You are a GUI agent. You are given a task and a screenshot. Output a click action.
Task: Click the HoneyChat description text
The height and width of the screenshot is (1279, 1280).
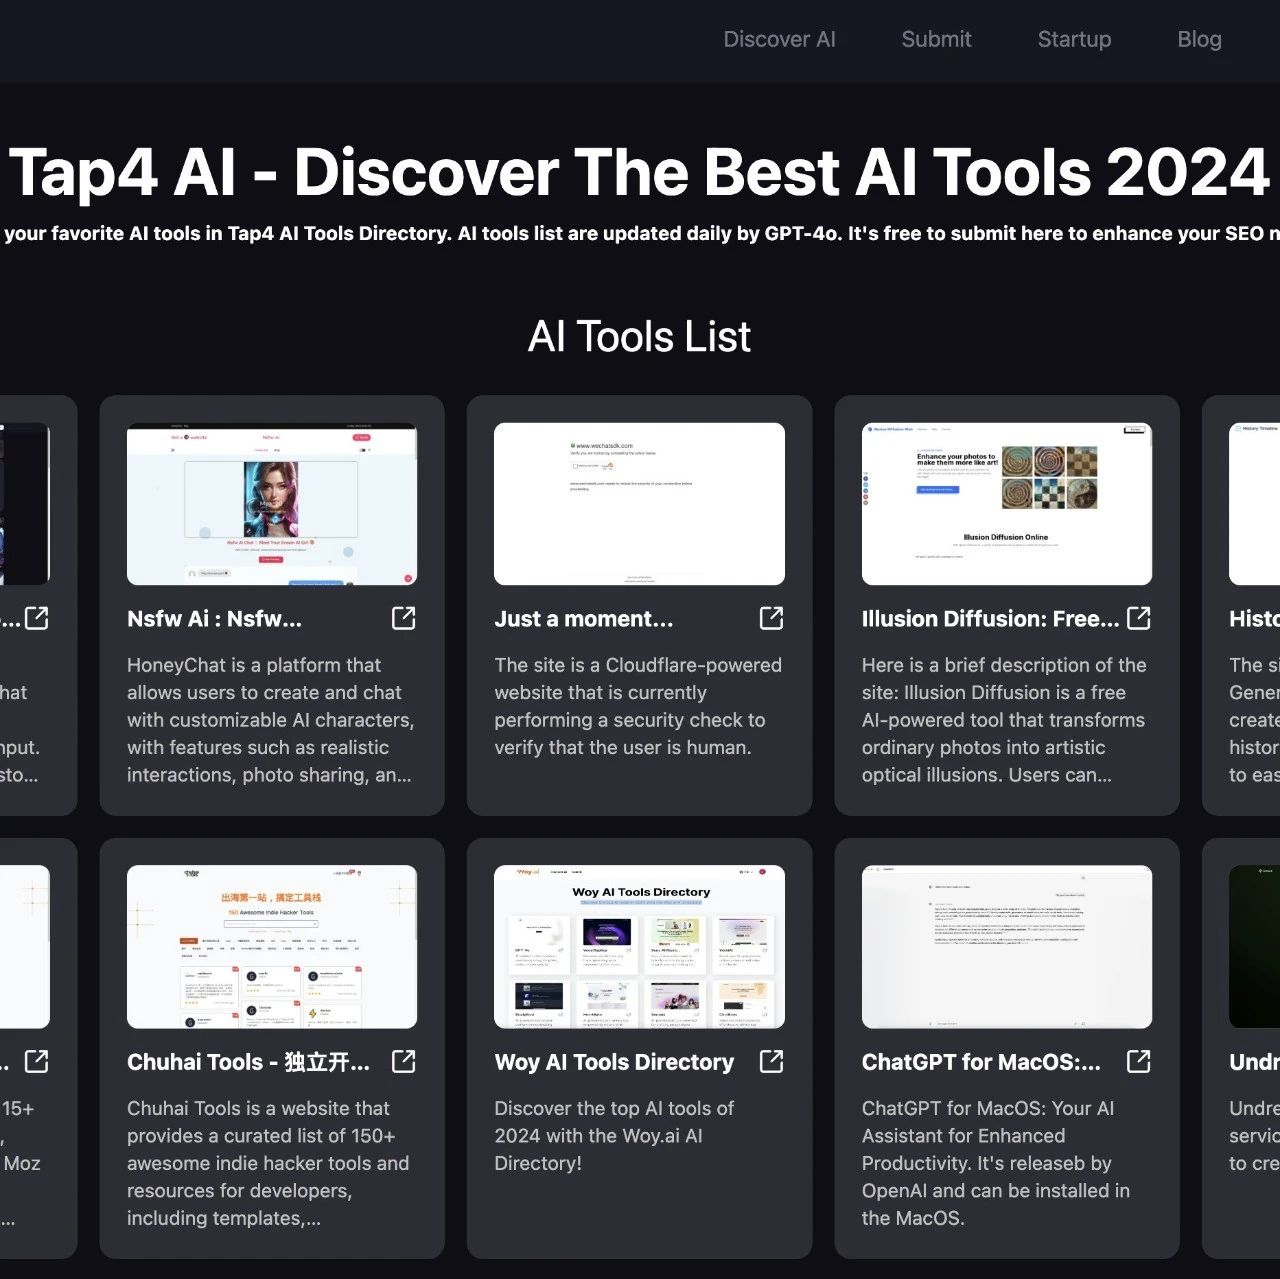[x=270, y=720]
